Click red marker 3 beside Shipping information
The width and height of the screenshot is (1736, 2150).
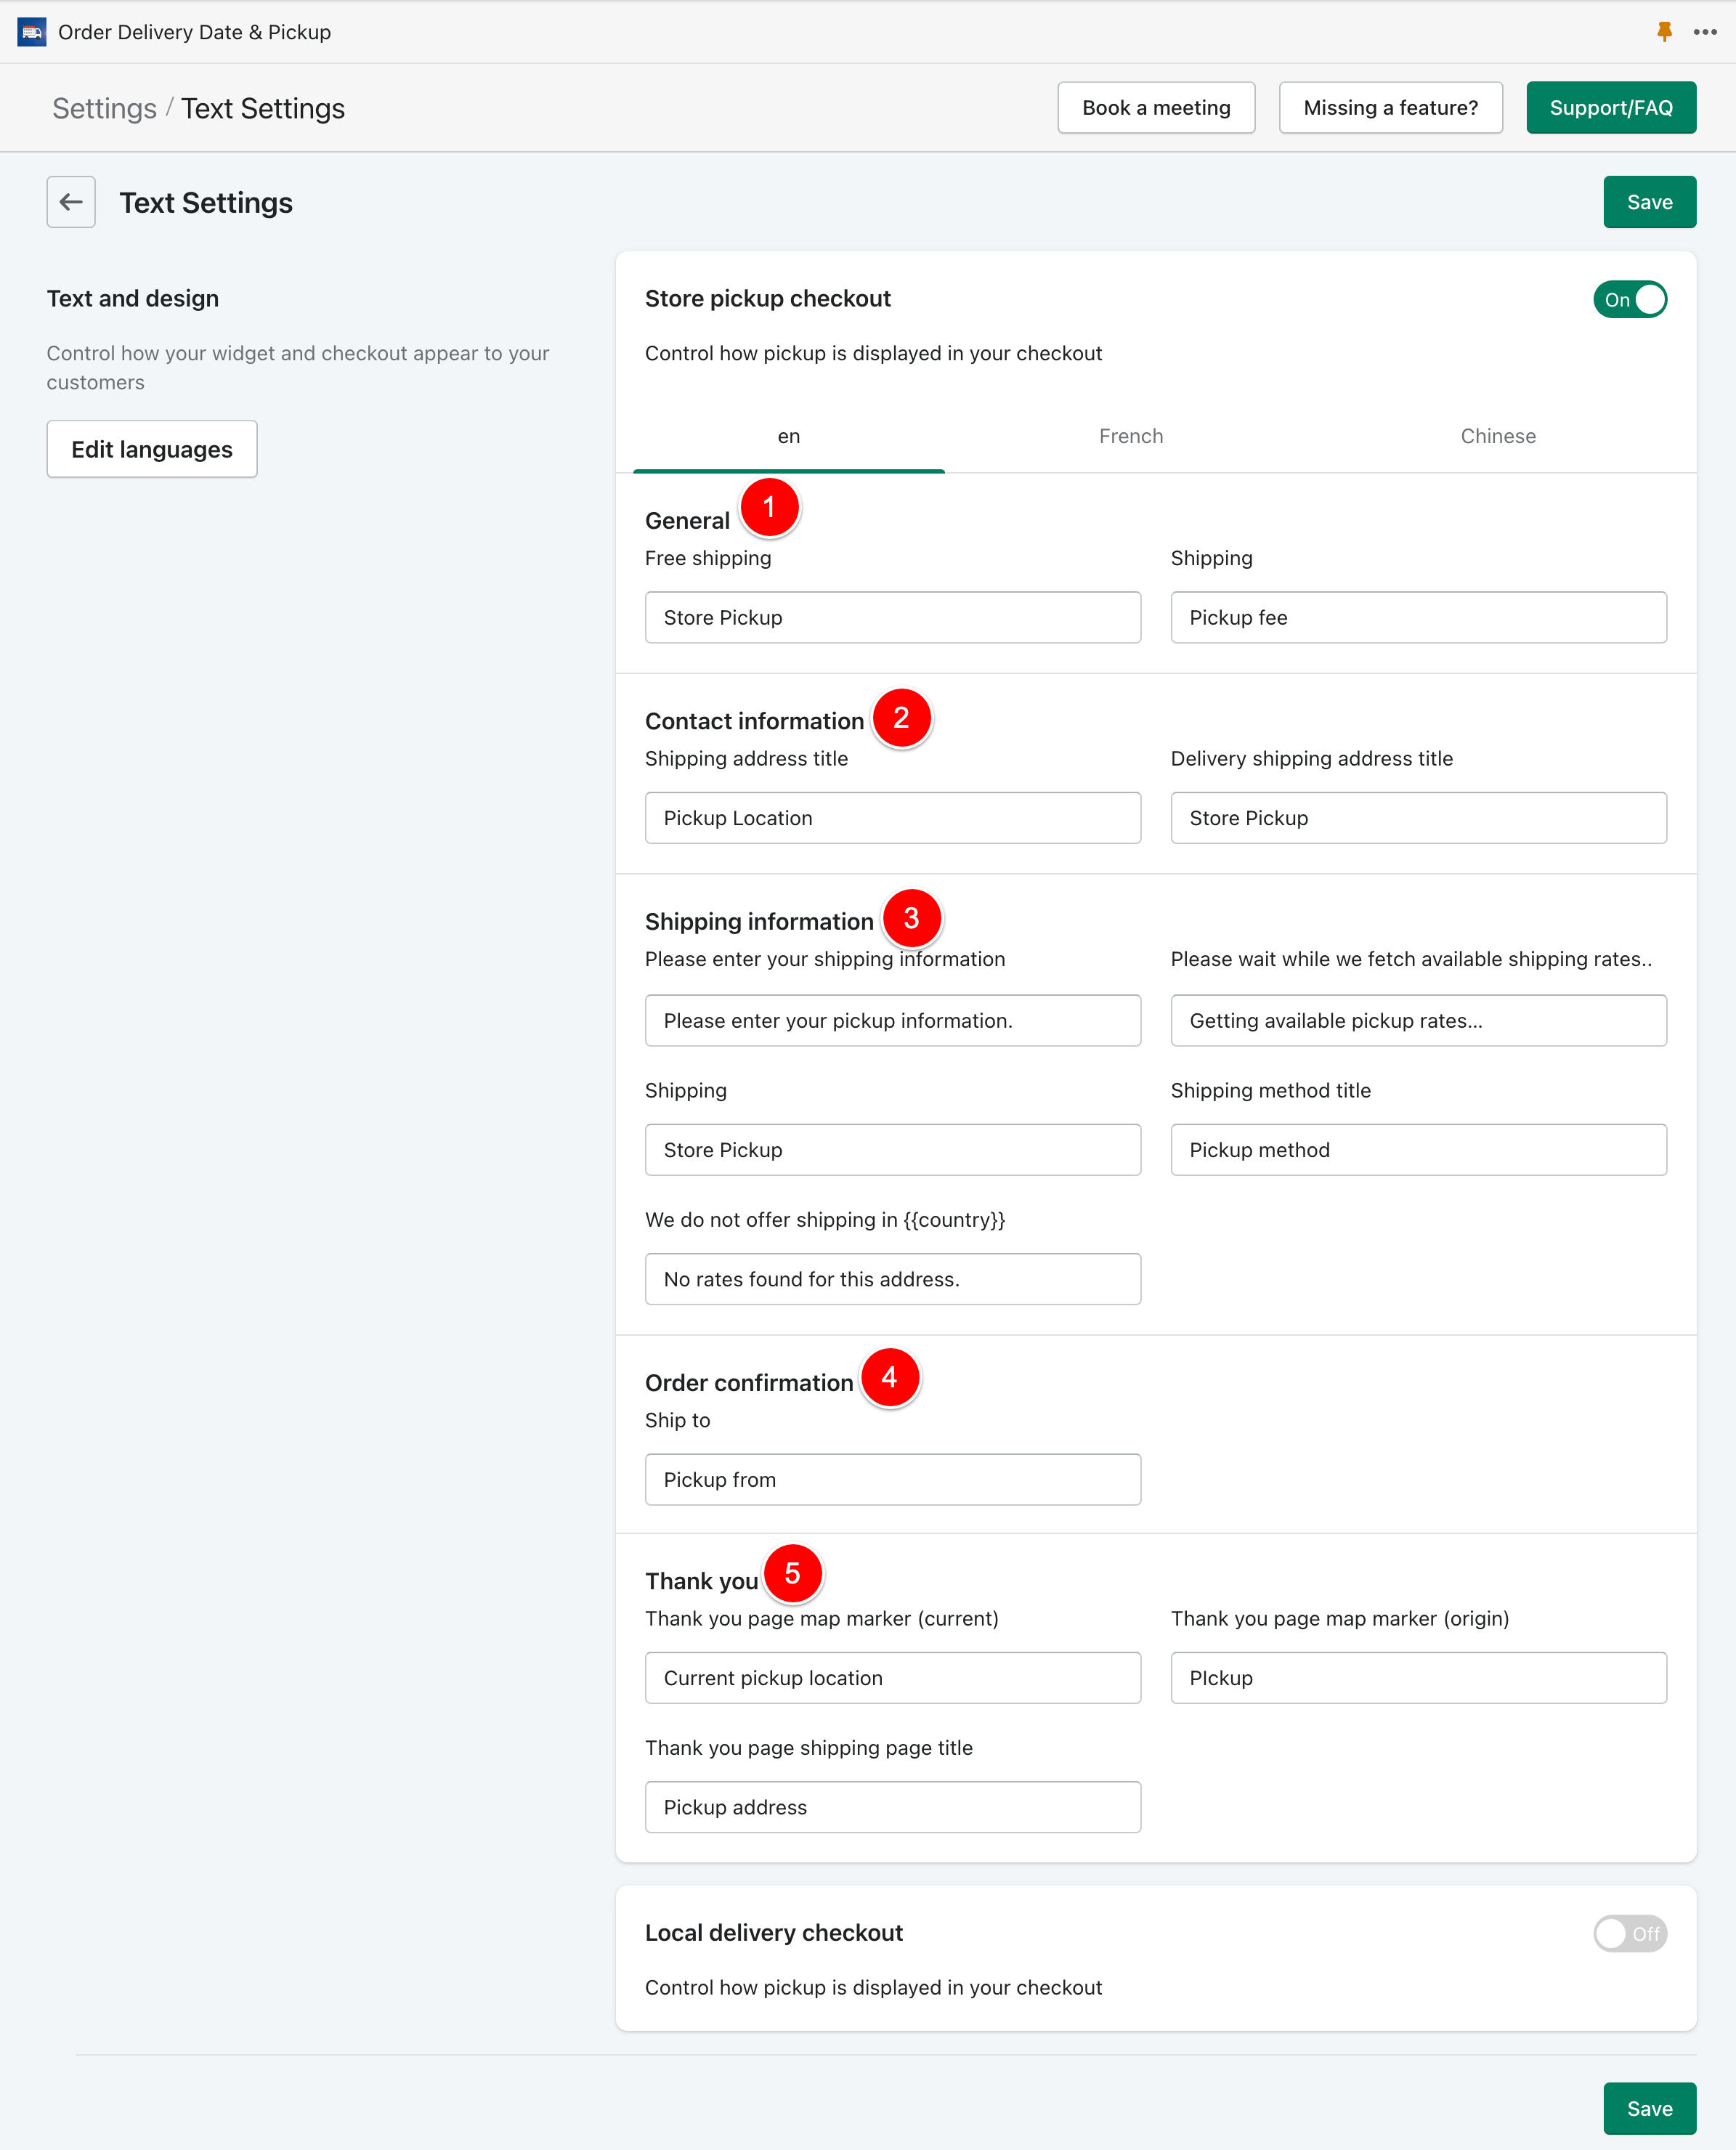911,918
